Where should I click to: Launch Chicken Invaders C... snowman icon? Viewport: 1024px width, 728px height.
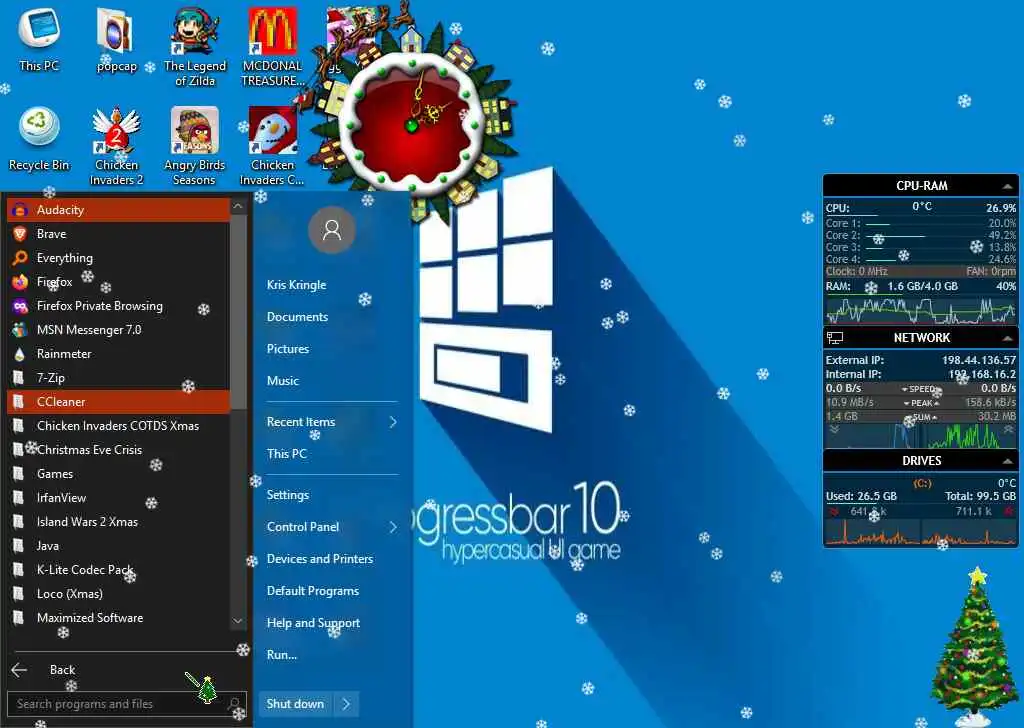pyautogui.click(x=272, y=145)
